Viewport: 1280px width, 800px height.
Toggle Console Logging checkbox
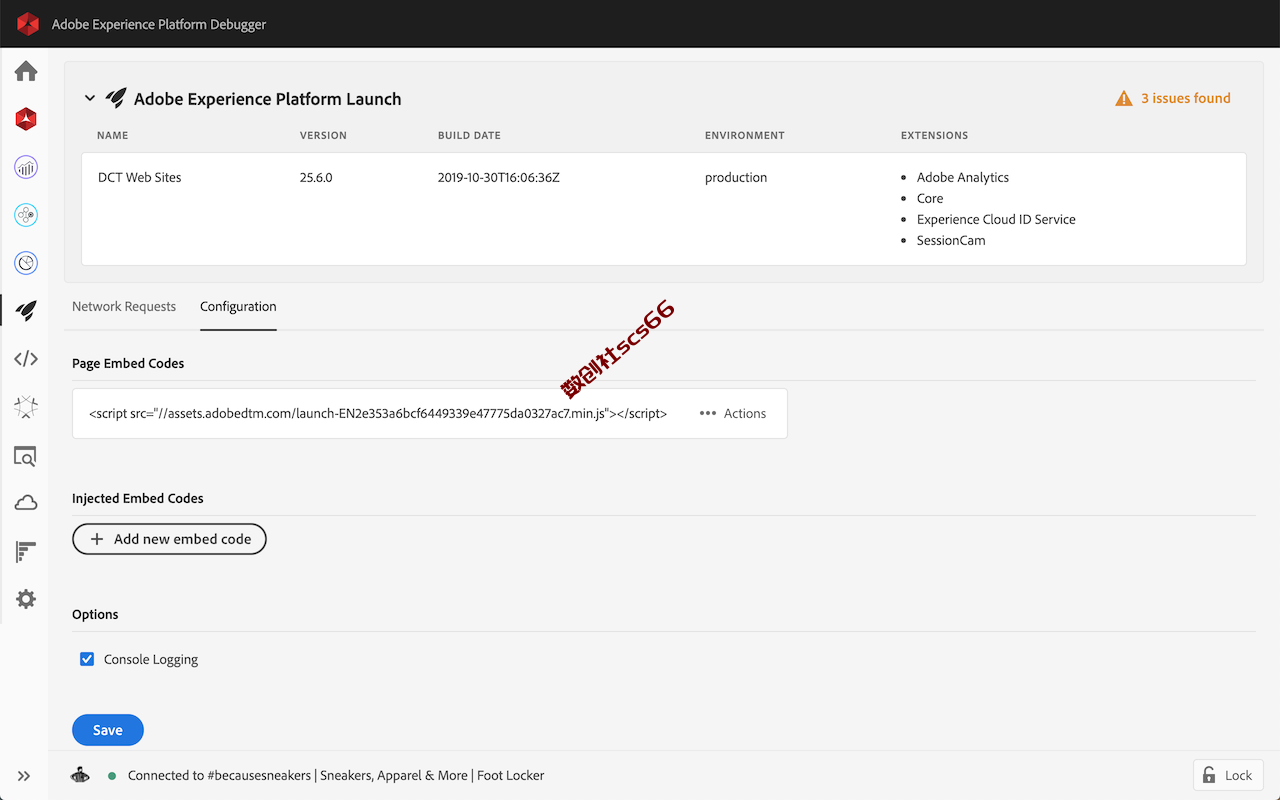click(87, 659)
